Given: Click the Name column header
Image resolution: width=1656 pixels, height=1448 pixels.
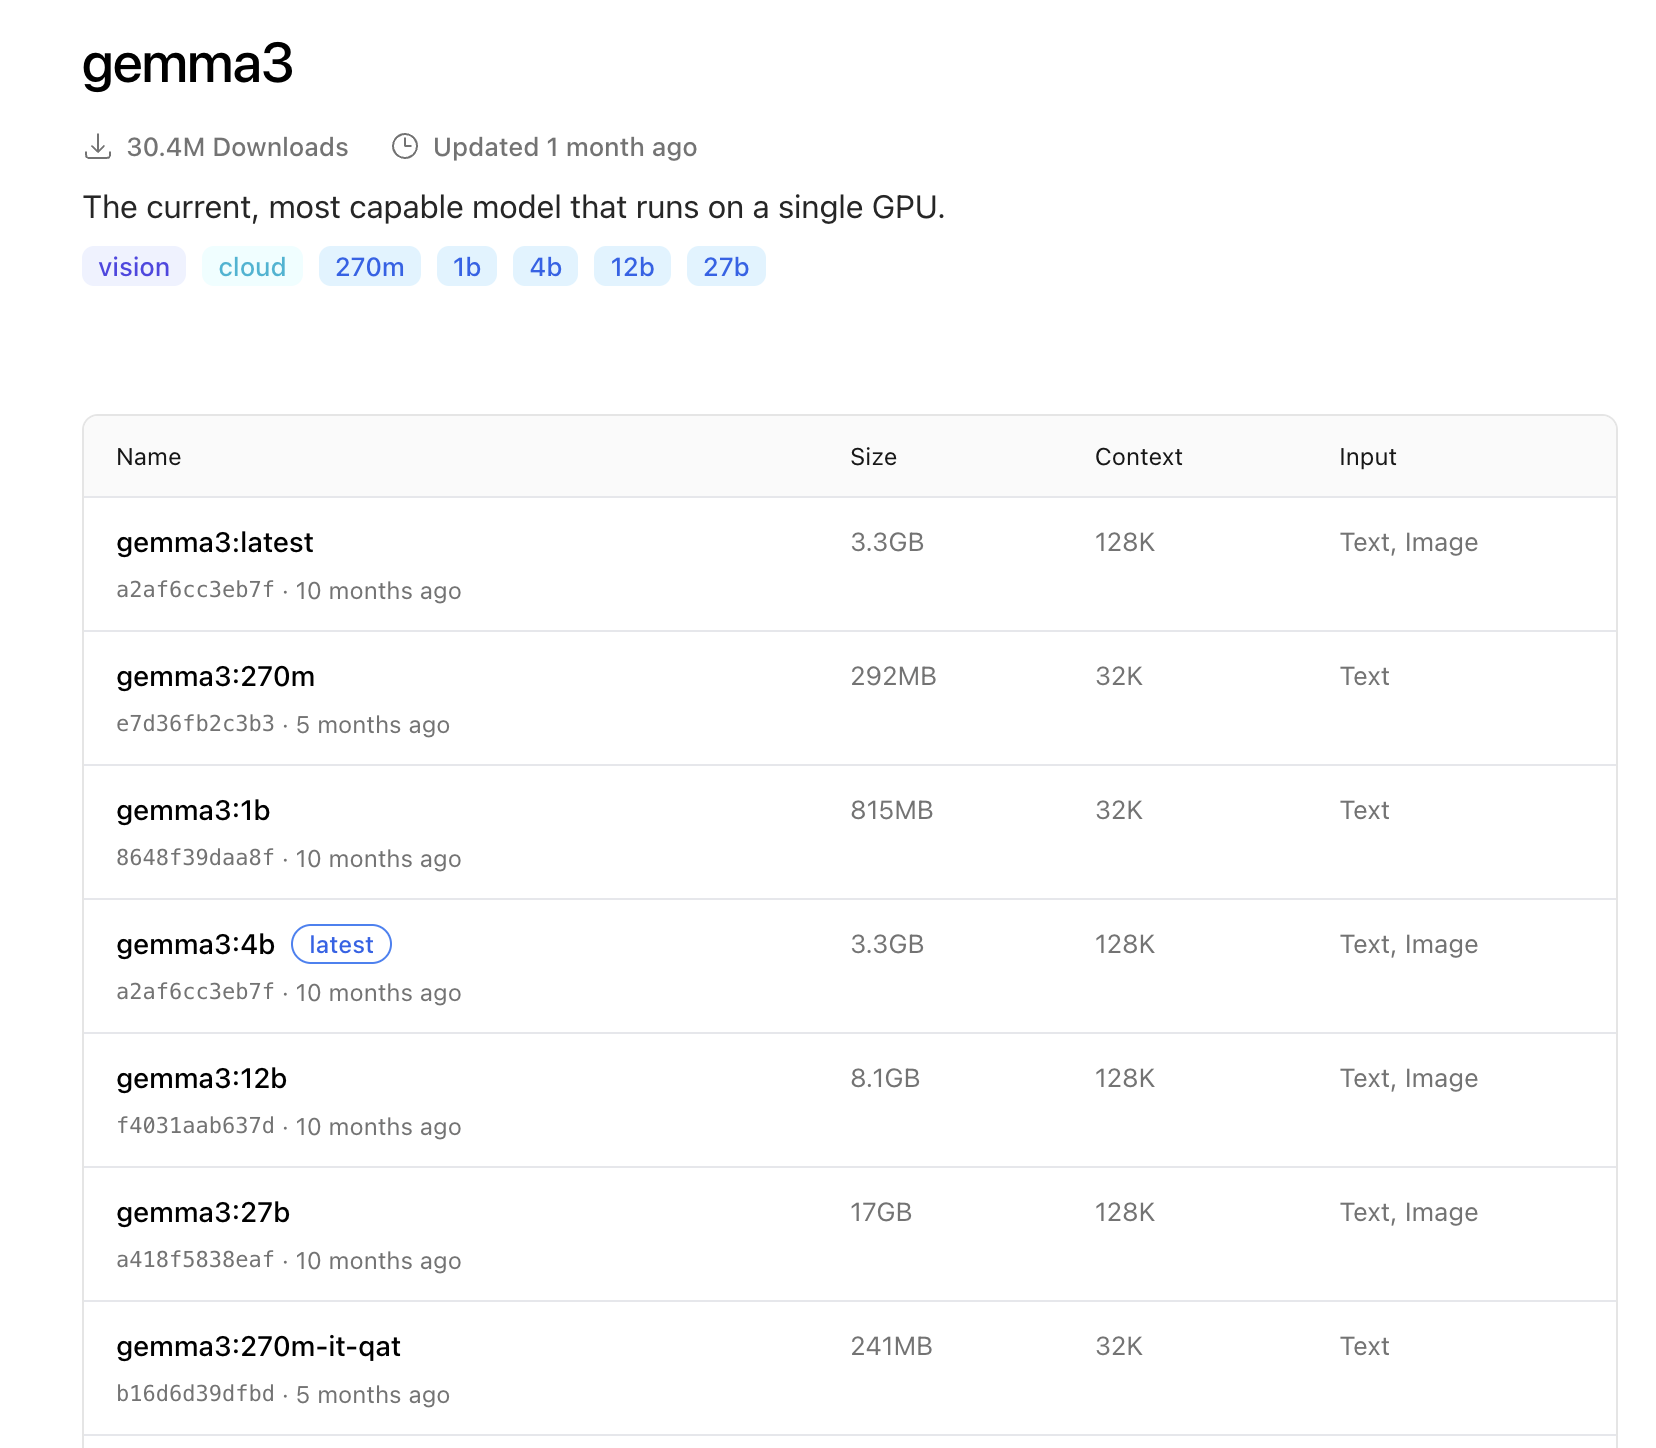Looking at the screenshot, I should [149, 457].
